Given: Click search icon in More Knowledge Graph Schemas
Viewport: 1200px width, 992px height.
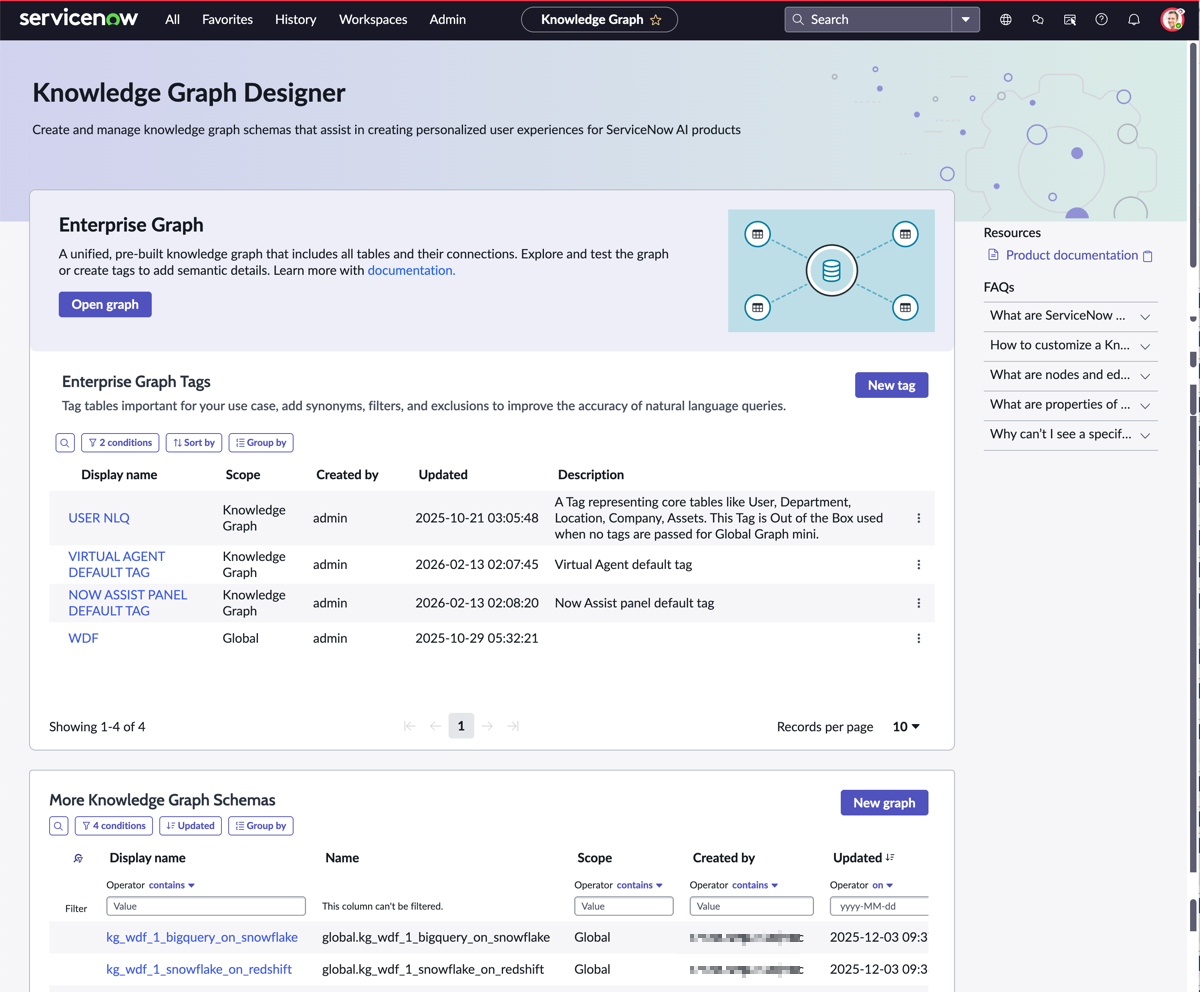Looking at the screenshot, I should click(59, 826).
